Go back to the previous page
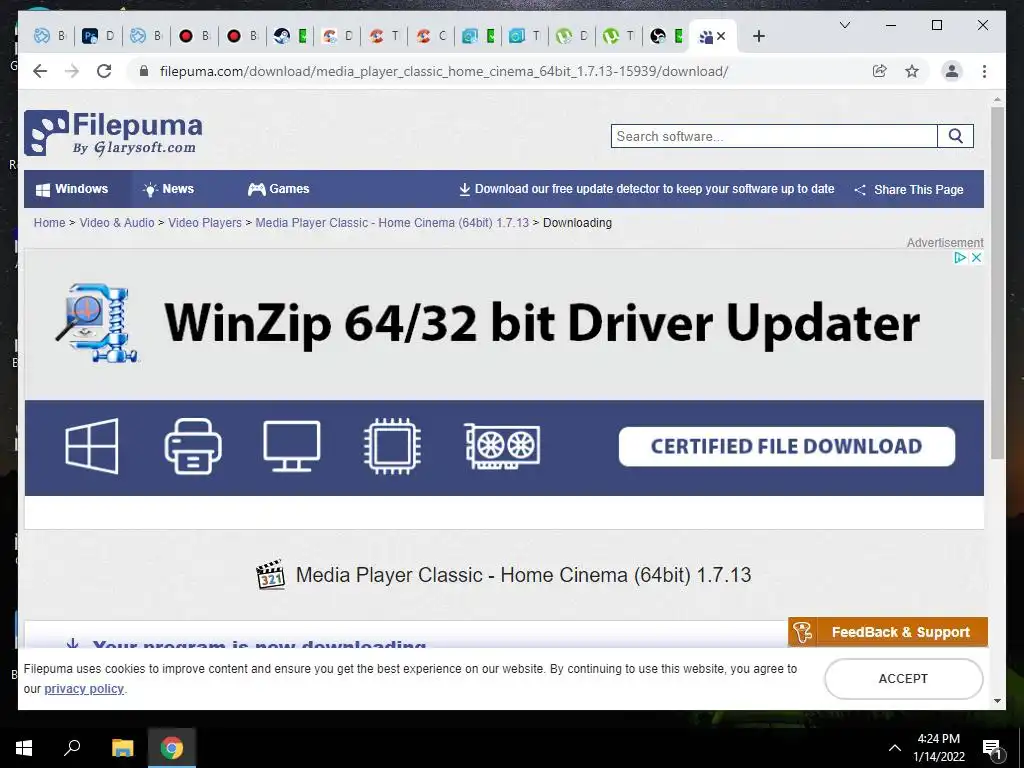The image size is (1024, 768). [x=40, y=71]
